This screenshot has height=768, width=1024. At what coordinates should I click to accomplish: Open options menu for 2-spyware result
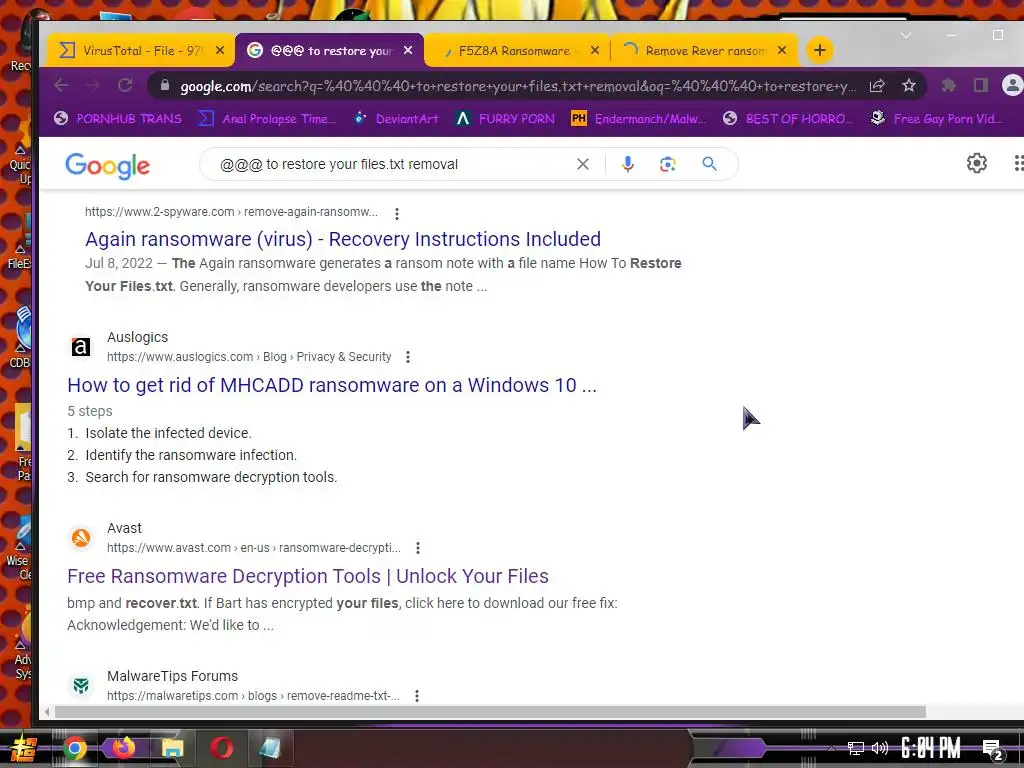click(x=396, y=214)
